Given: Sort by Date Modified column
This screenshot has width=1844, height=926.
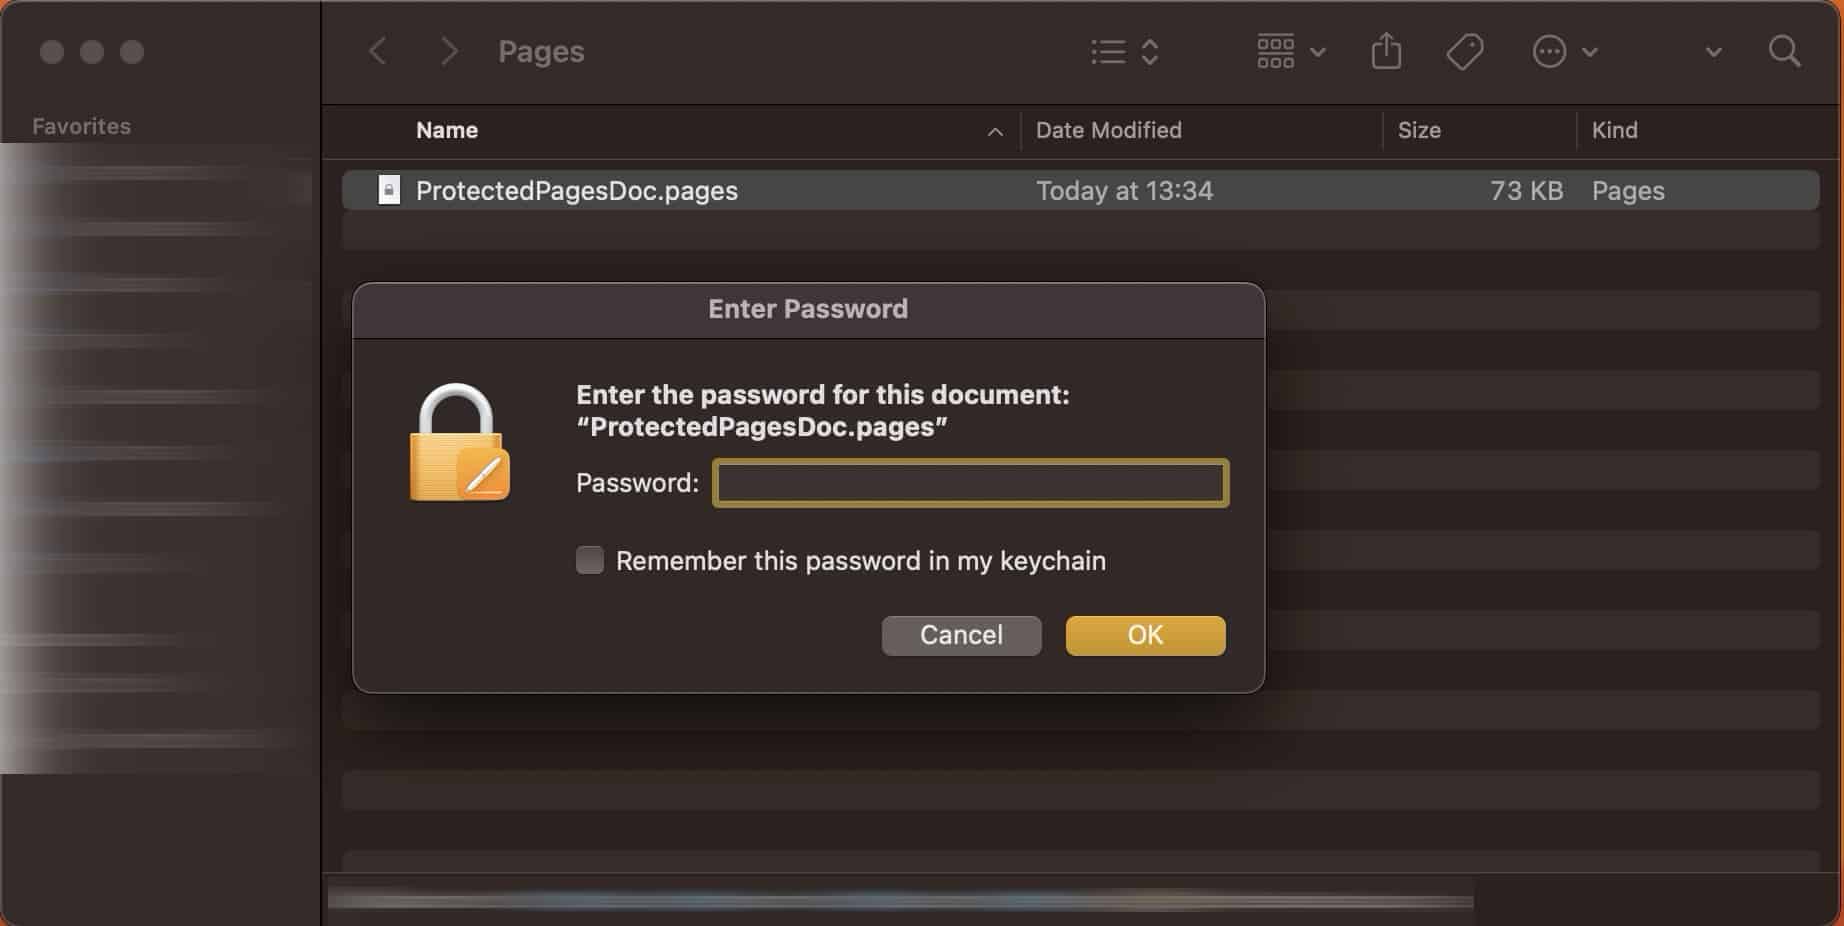Looking at the screenshot, I should (1108, 130).
